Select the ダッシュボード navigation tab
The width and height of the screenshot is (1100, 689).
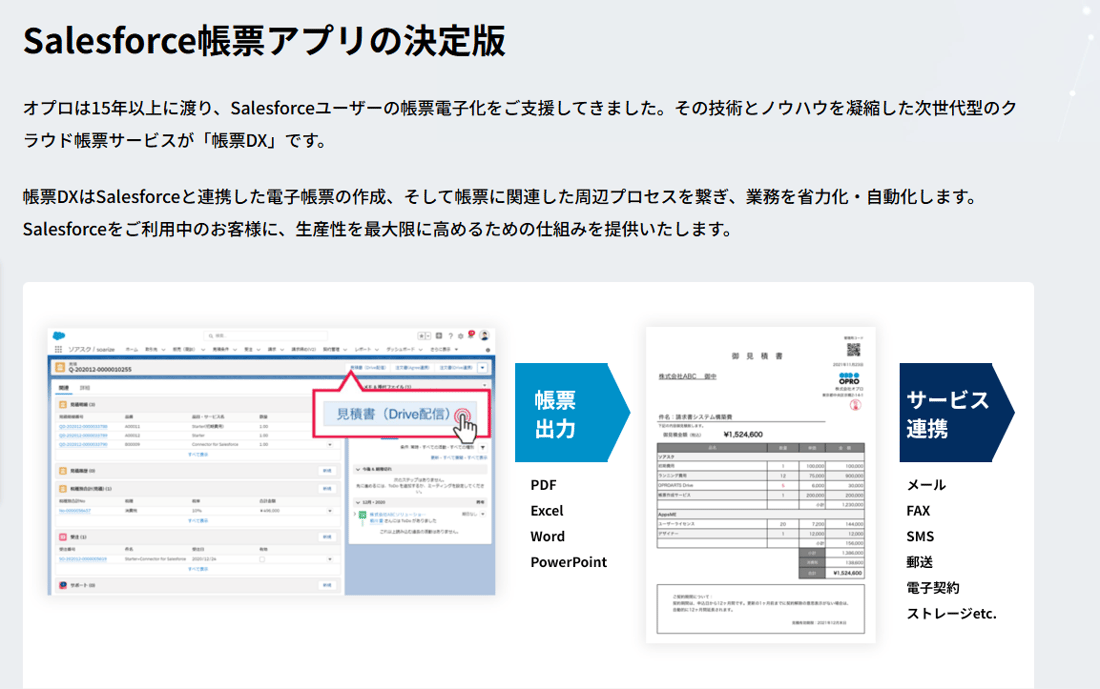(x=401, y=349)
